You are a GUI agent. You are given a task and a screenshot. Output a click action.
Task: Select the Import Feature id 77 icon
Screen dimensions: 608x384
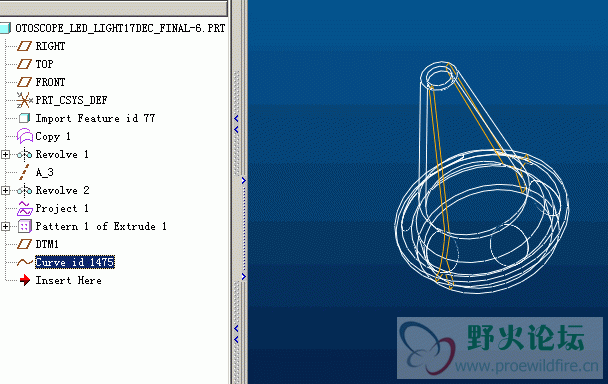24,118
